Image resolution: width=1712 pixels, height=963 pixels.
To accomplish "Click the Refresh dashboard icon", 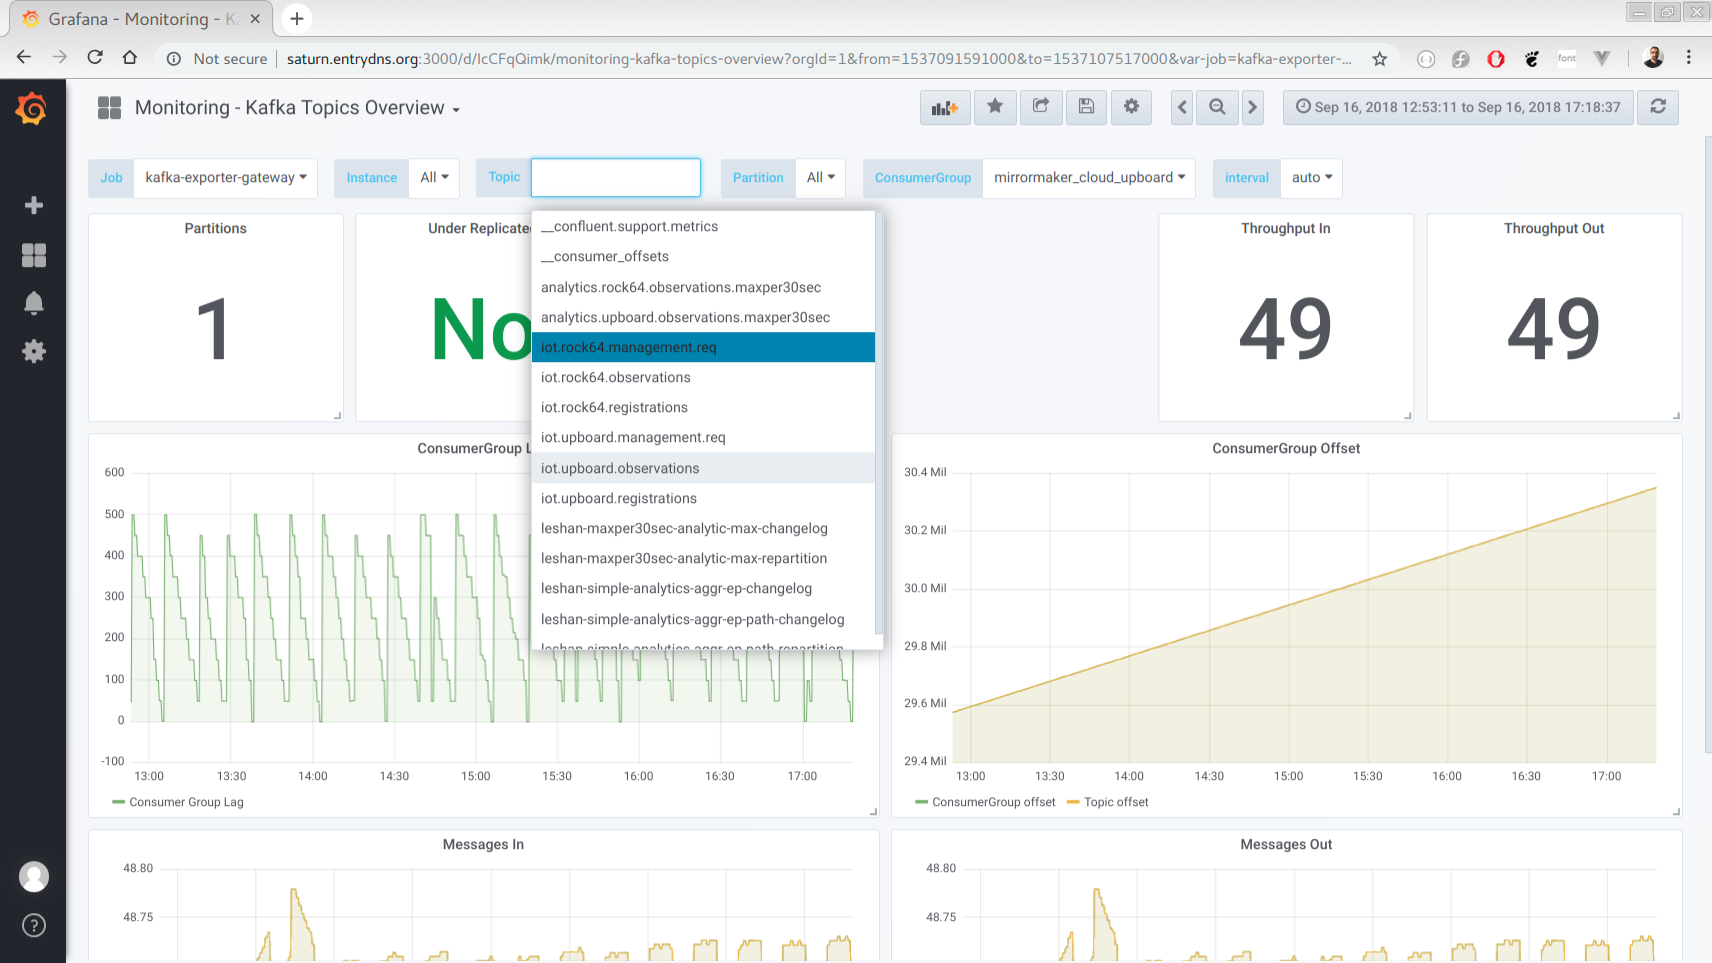I will pyautogui.click(x=1658, y=107).
